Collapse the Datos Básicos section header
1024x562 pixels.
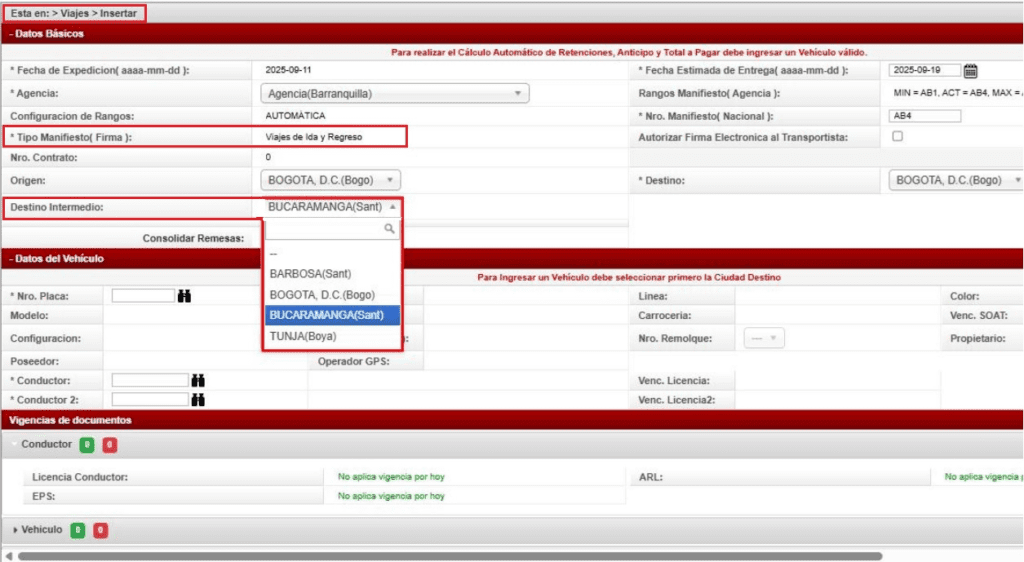coord(48,33)
